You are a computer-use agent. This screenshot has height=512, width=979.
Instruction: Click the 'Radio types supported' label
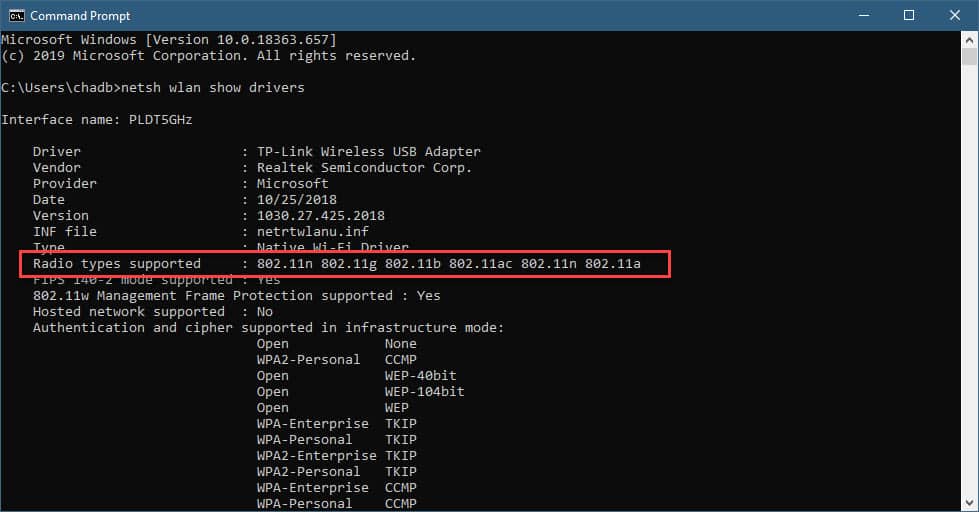point(117,263)
